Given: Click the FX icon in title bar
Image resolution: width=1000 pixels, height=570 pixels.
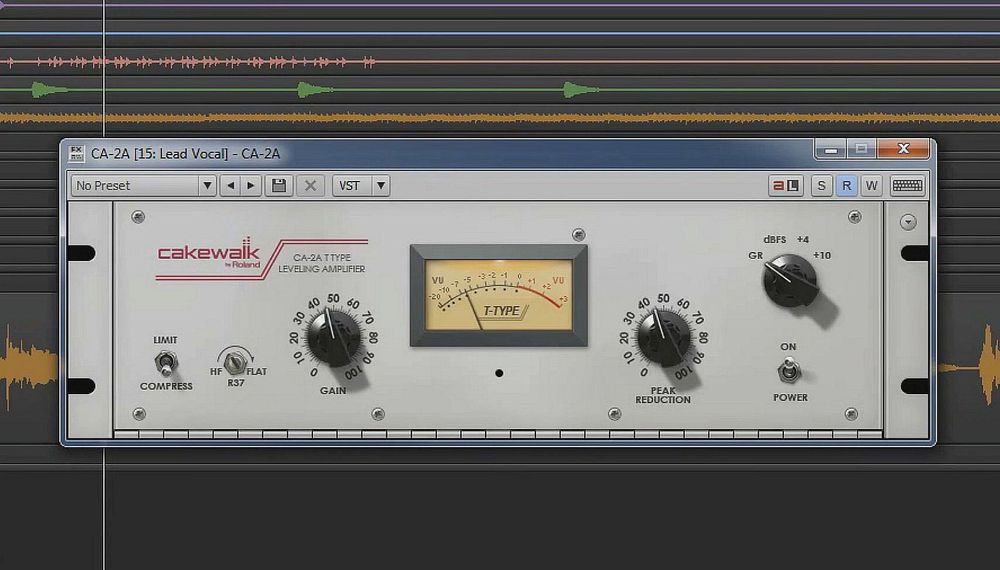Looking at the screenshot, I should coord(76,153).
